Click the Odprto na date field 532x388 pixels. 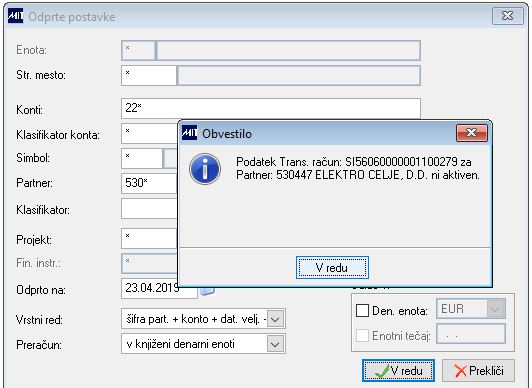point(159,288)
